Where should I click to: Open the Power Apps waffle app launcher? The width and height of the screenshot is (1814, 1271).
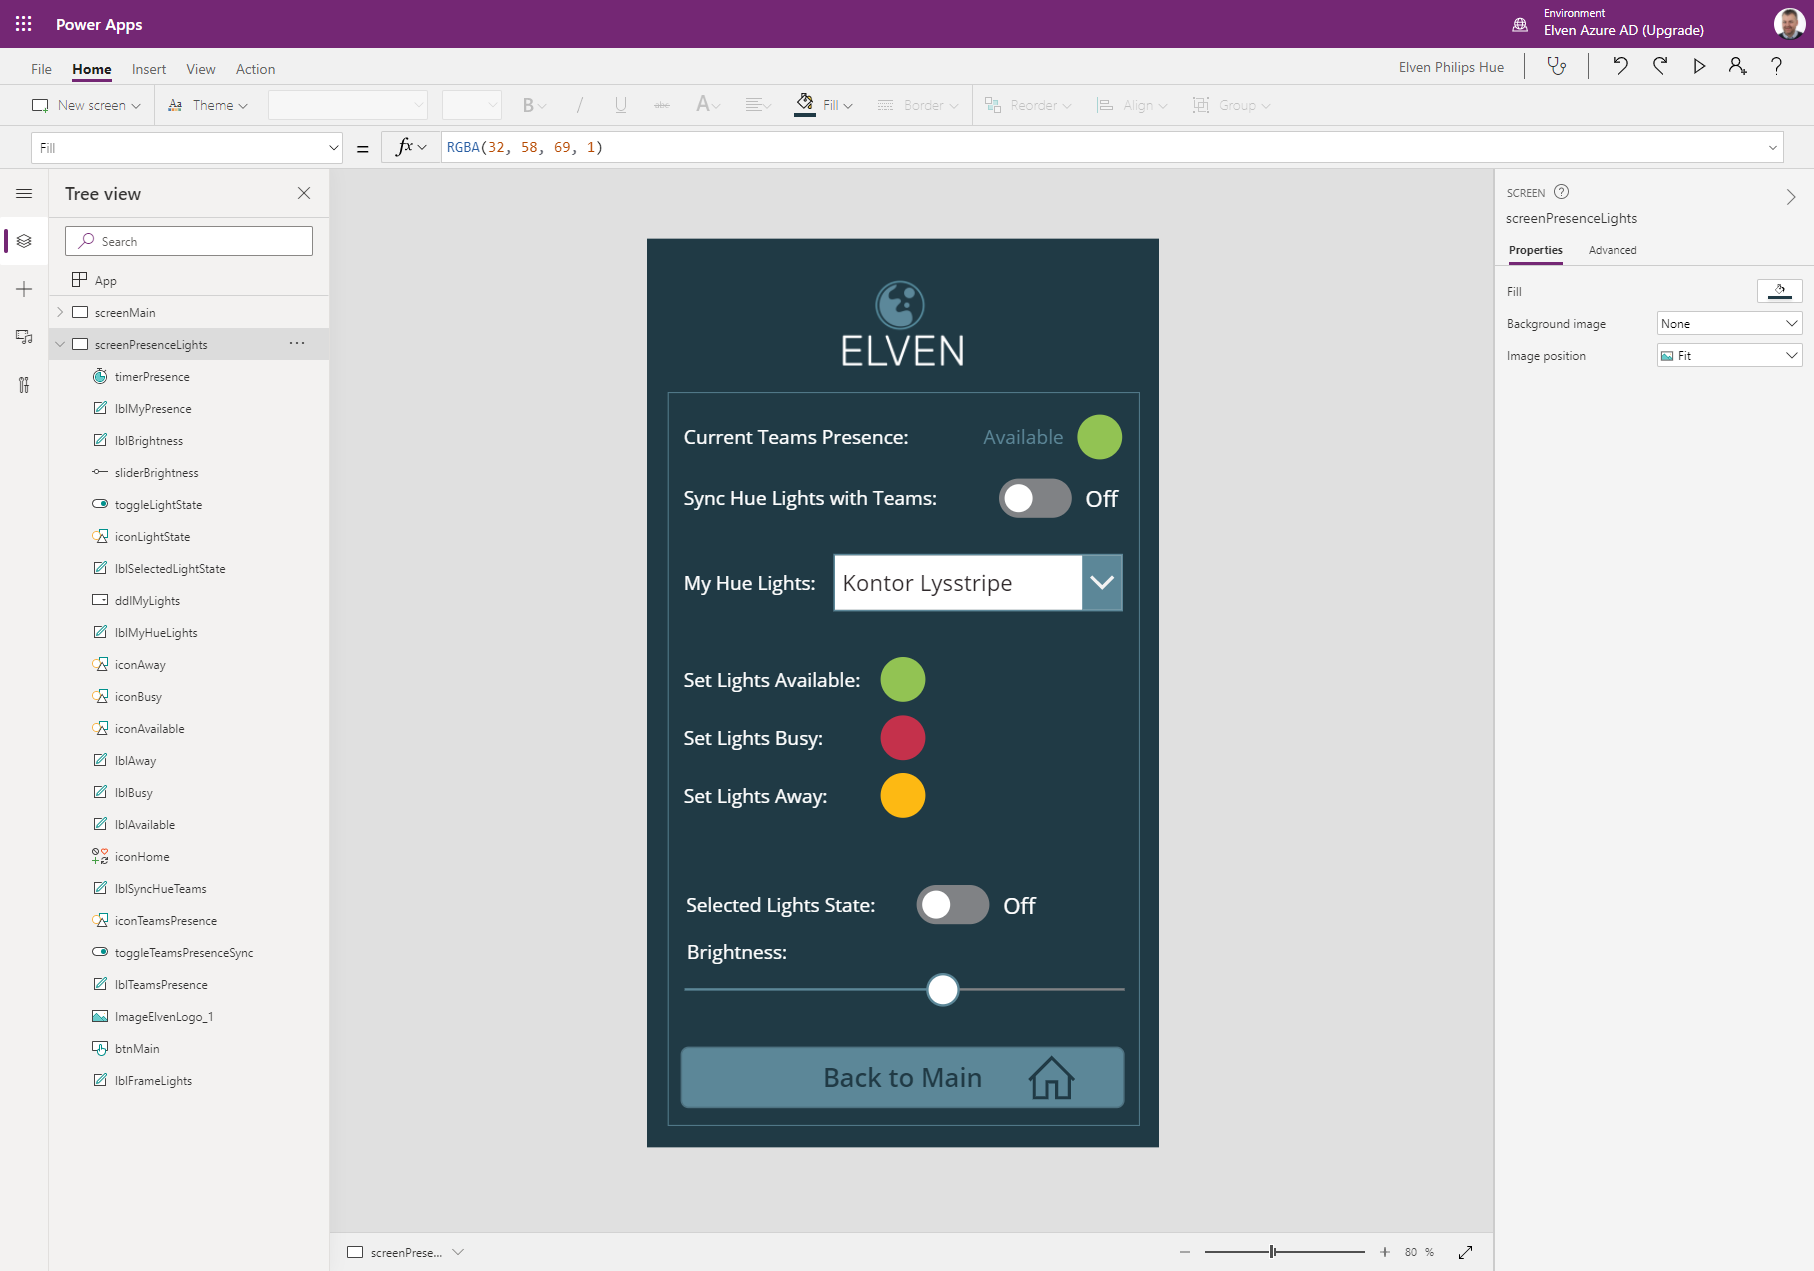point(24,24)
